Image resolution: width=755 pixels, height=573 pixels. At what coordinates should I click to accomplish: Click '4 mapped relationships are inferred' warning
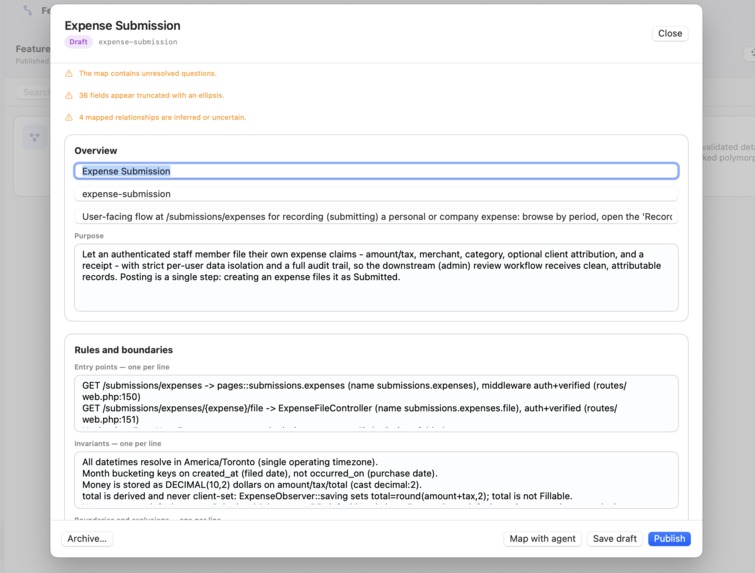(162, 117)
